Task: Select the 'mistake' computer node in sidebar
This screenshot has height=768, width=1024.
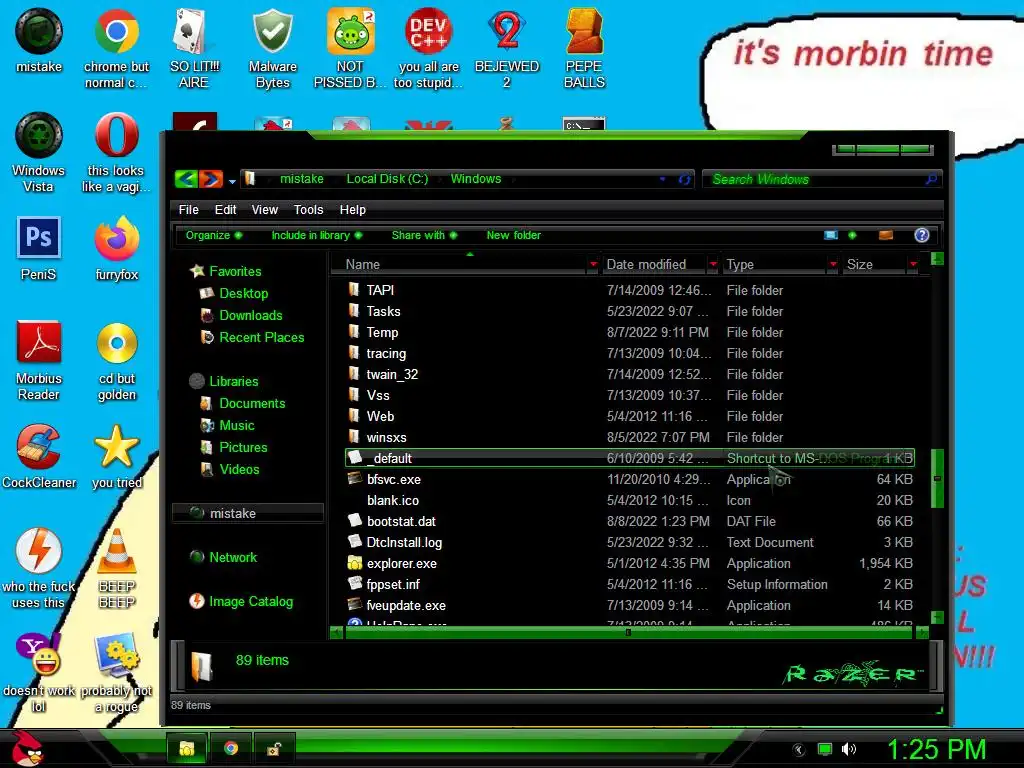Action: pos(248,513)
